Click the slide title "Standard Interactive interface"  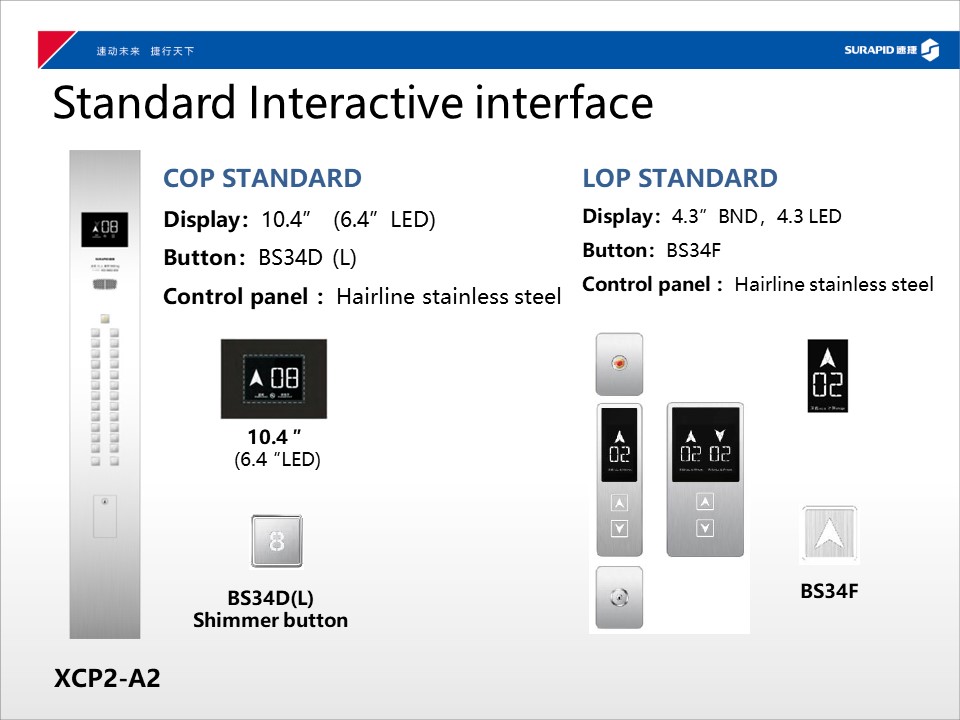pyautogui.click(x=352, y=104)
